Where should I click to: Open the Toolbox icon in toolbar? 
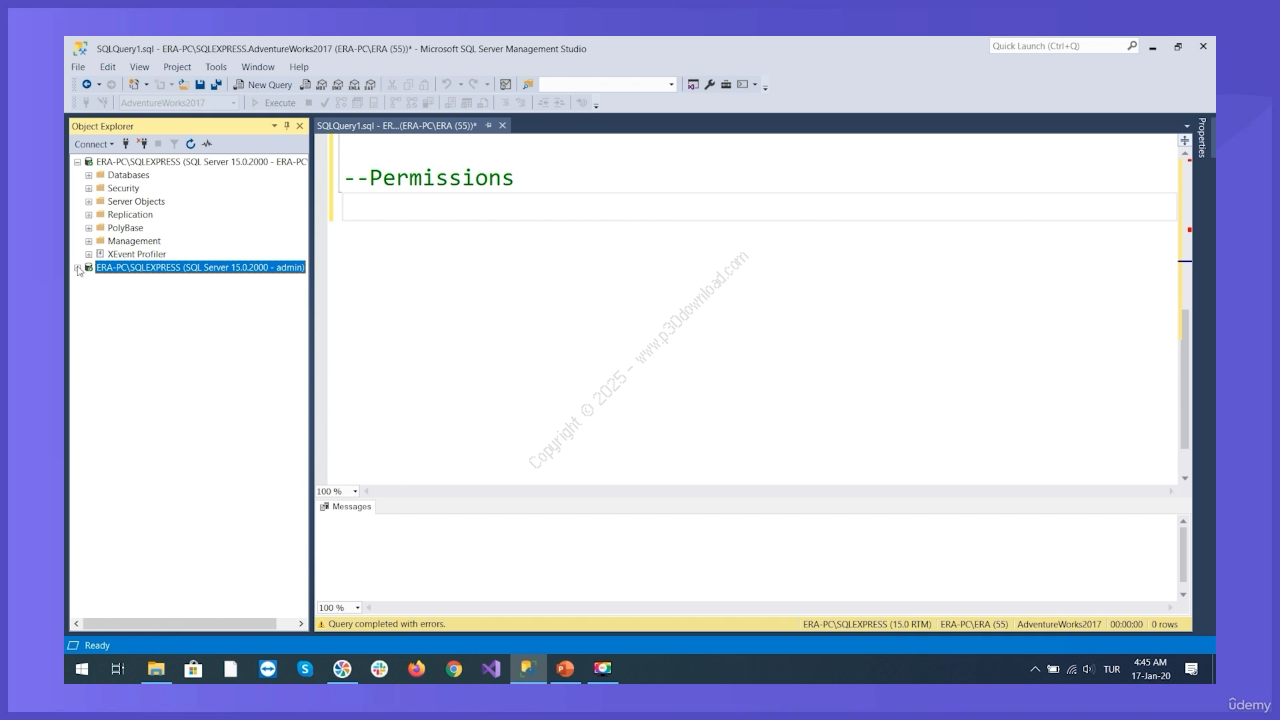(726, 85)
